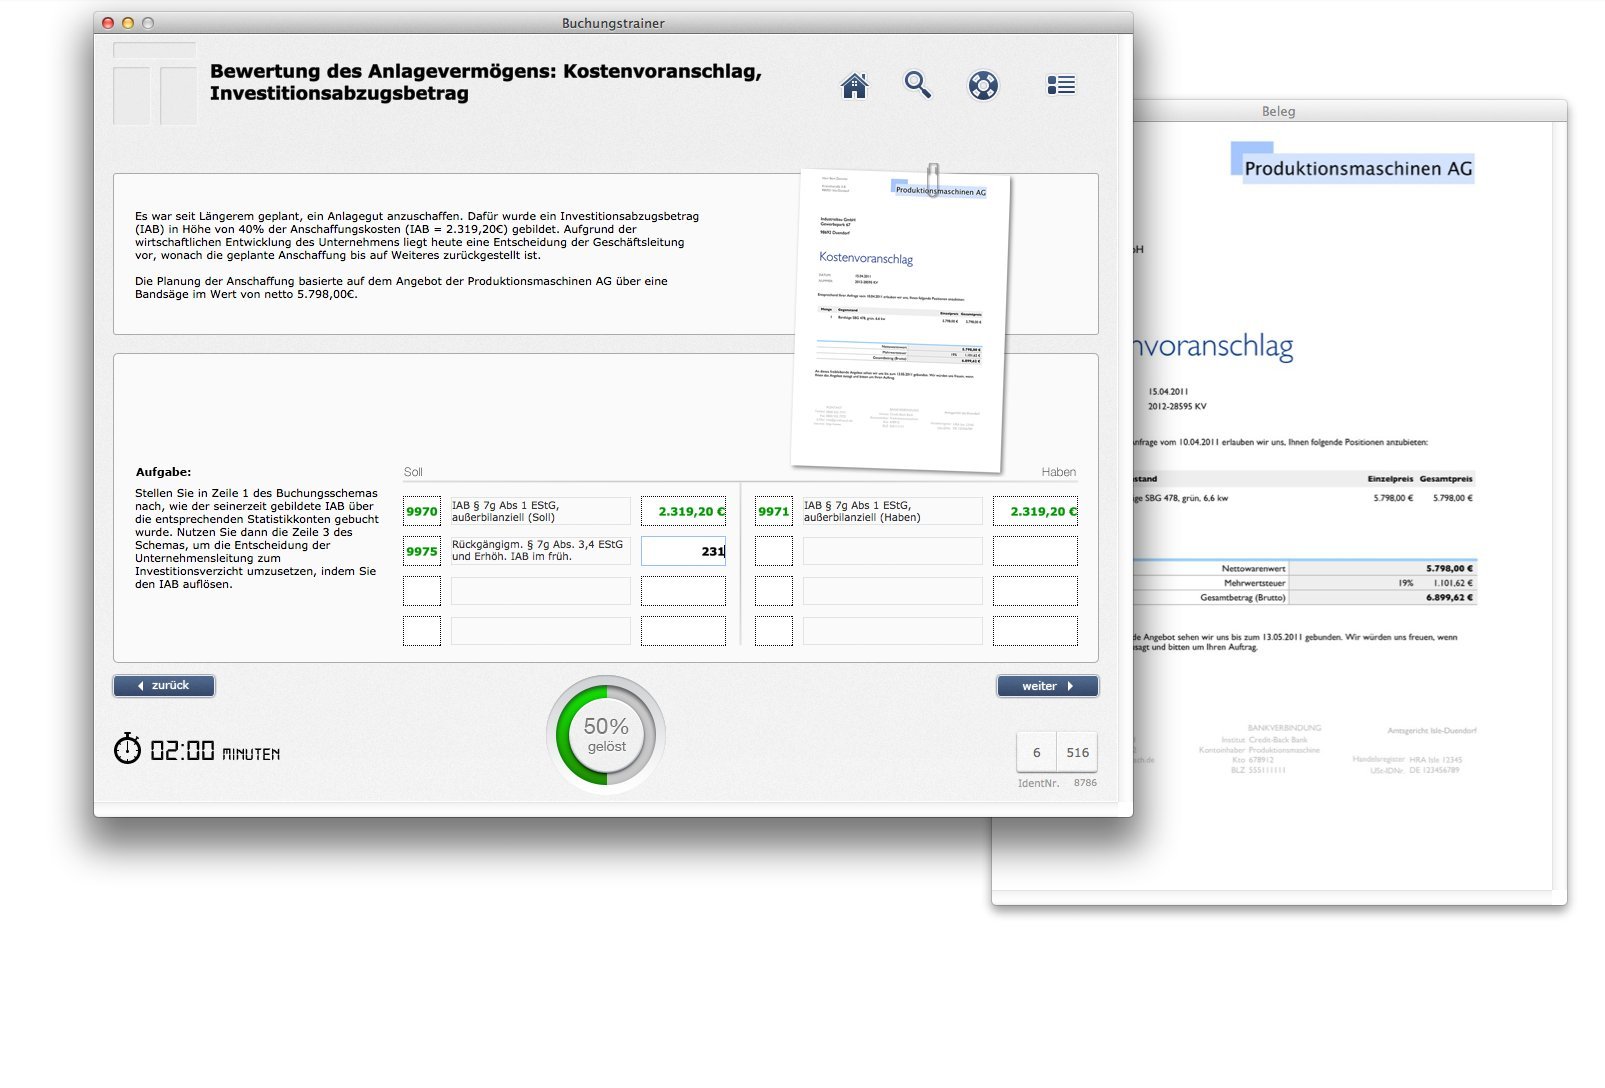Click the Haben column header
The width and height of the screenshot is (1605, 1088).
point(1058,472)
